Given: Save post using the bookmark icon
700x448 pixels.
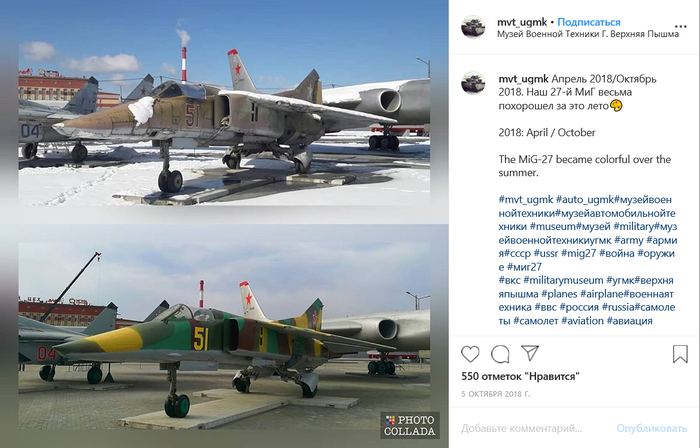Looking at the screenshot, I should click(x=680, y=354).
